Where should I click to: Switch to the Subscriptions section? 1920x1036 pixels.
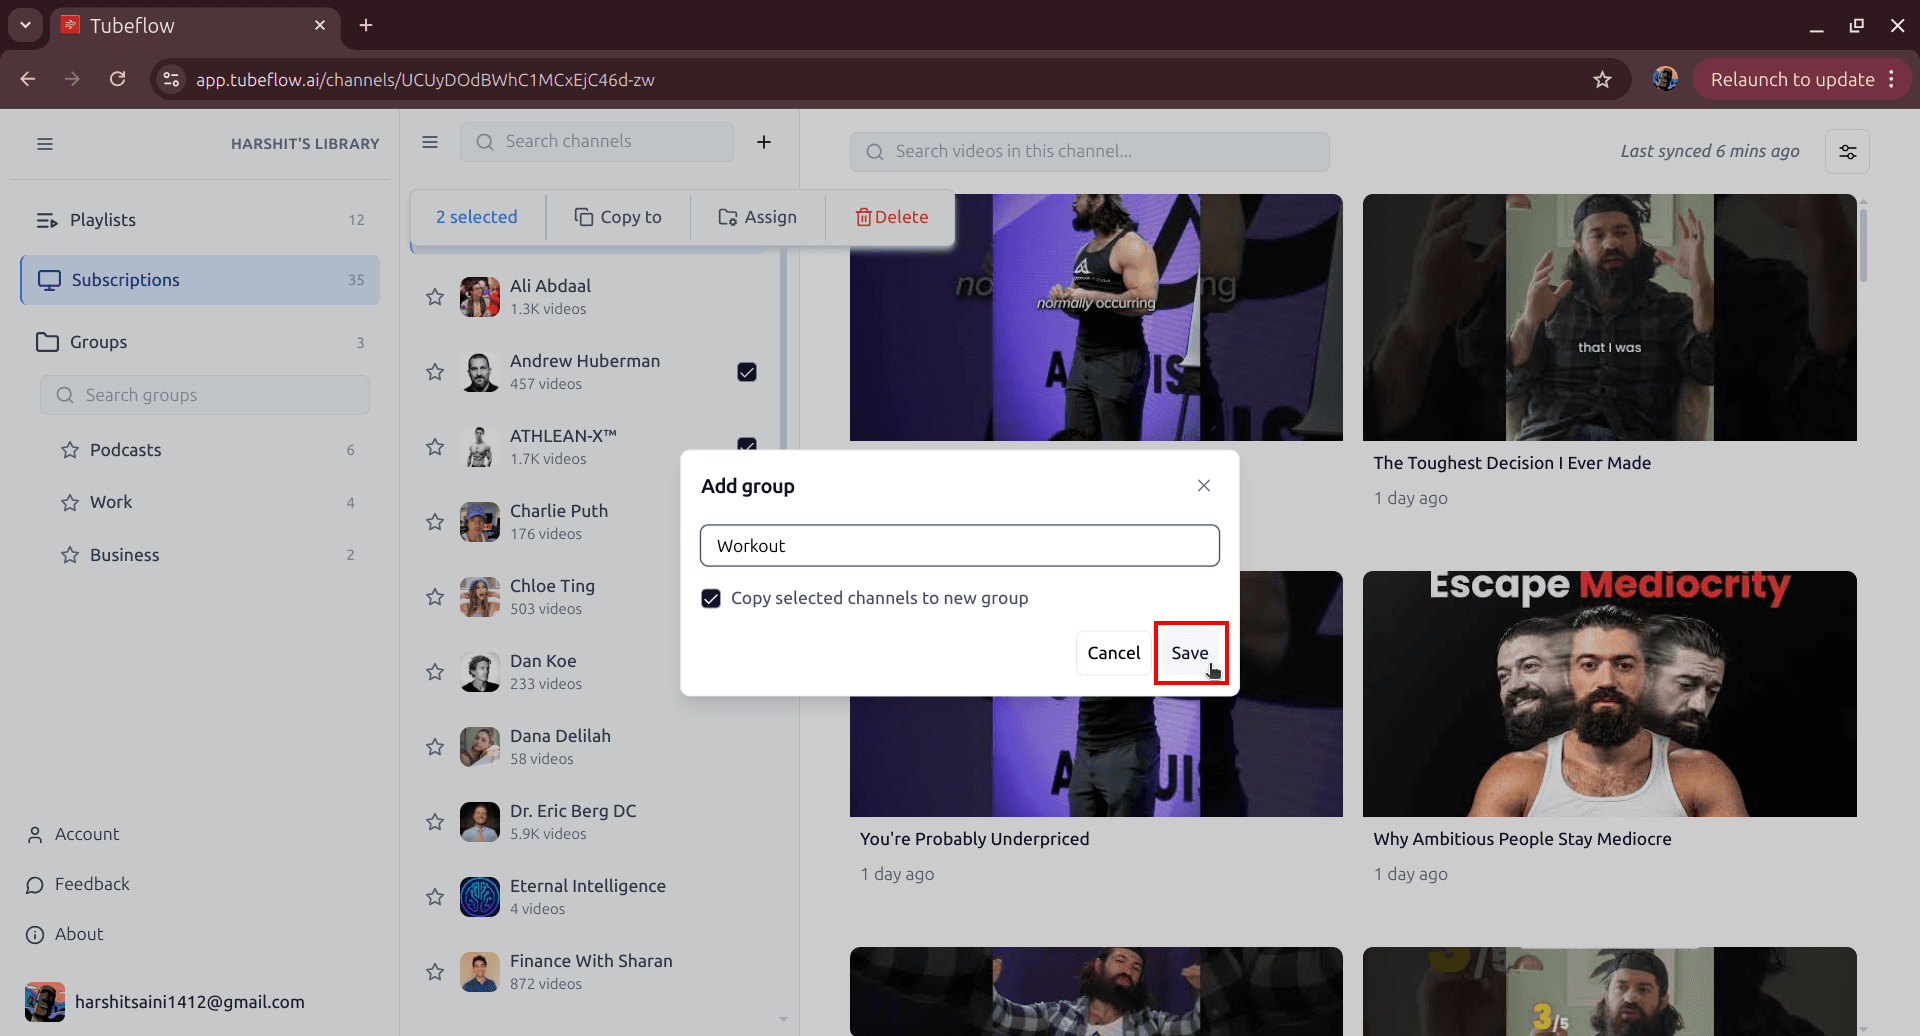point(125,280)
